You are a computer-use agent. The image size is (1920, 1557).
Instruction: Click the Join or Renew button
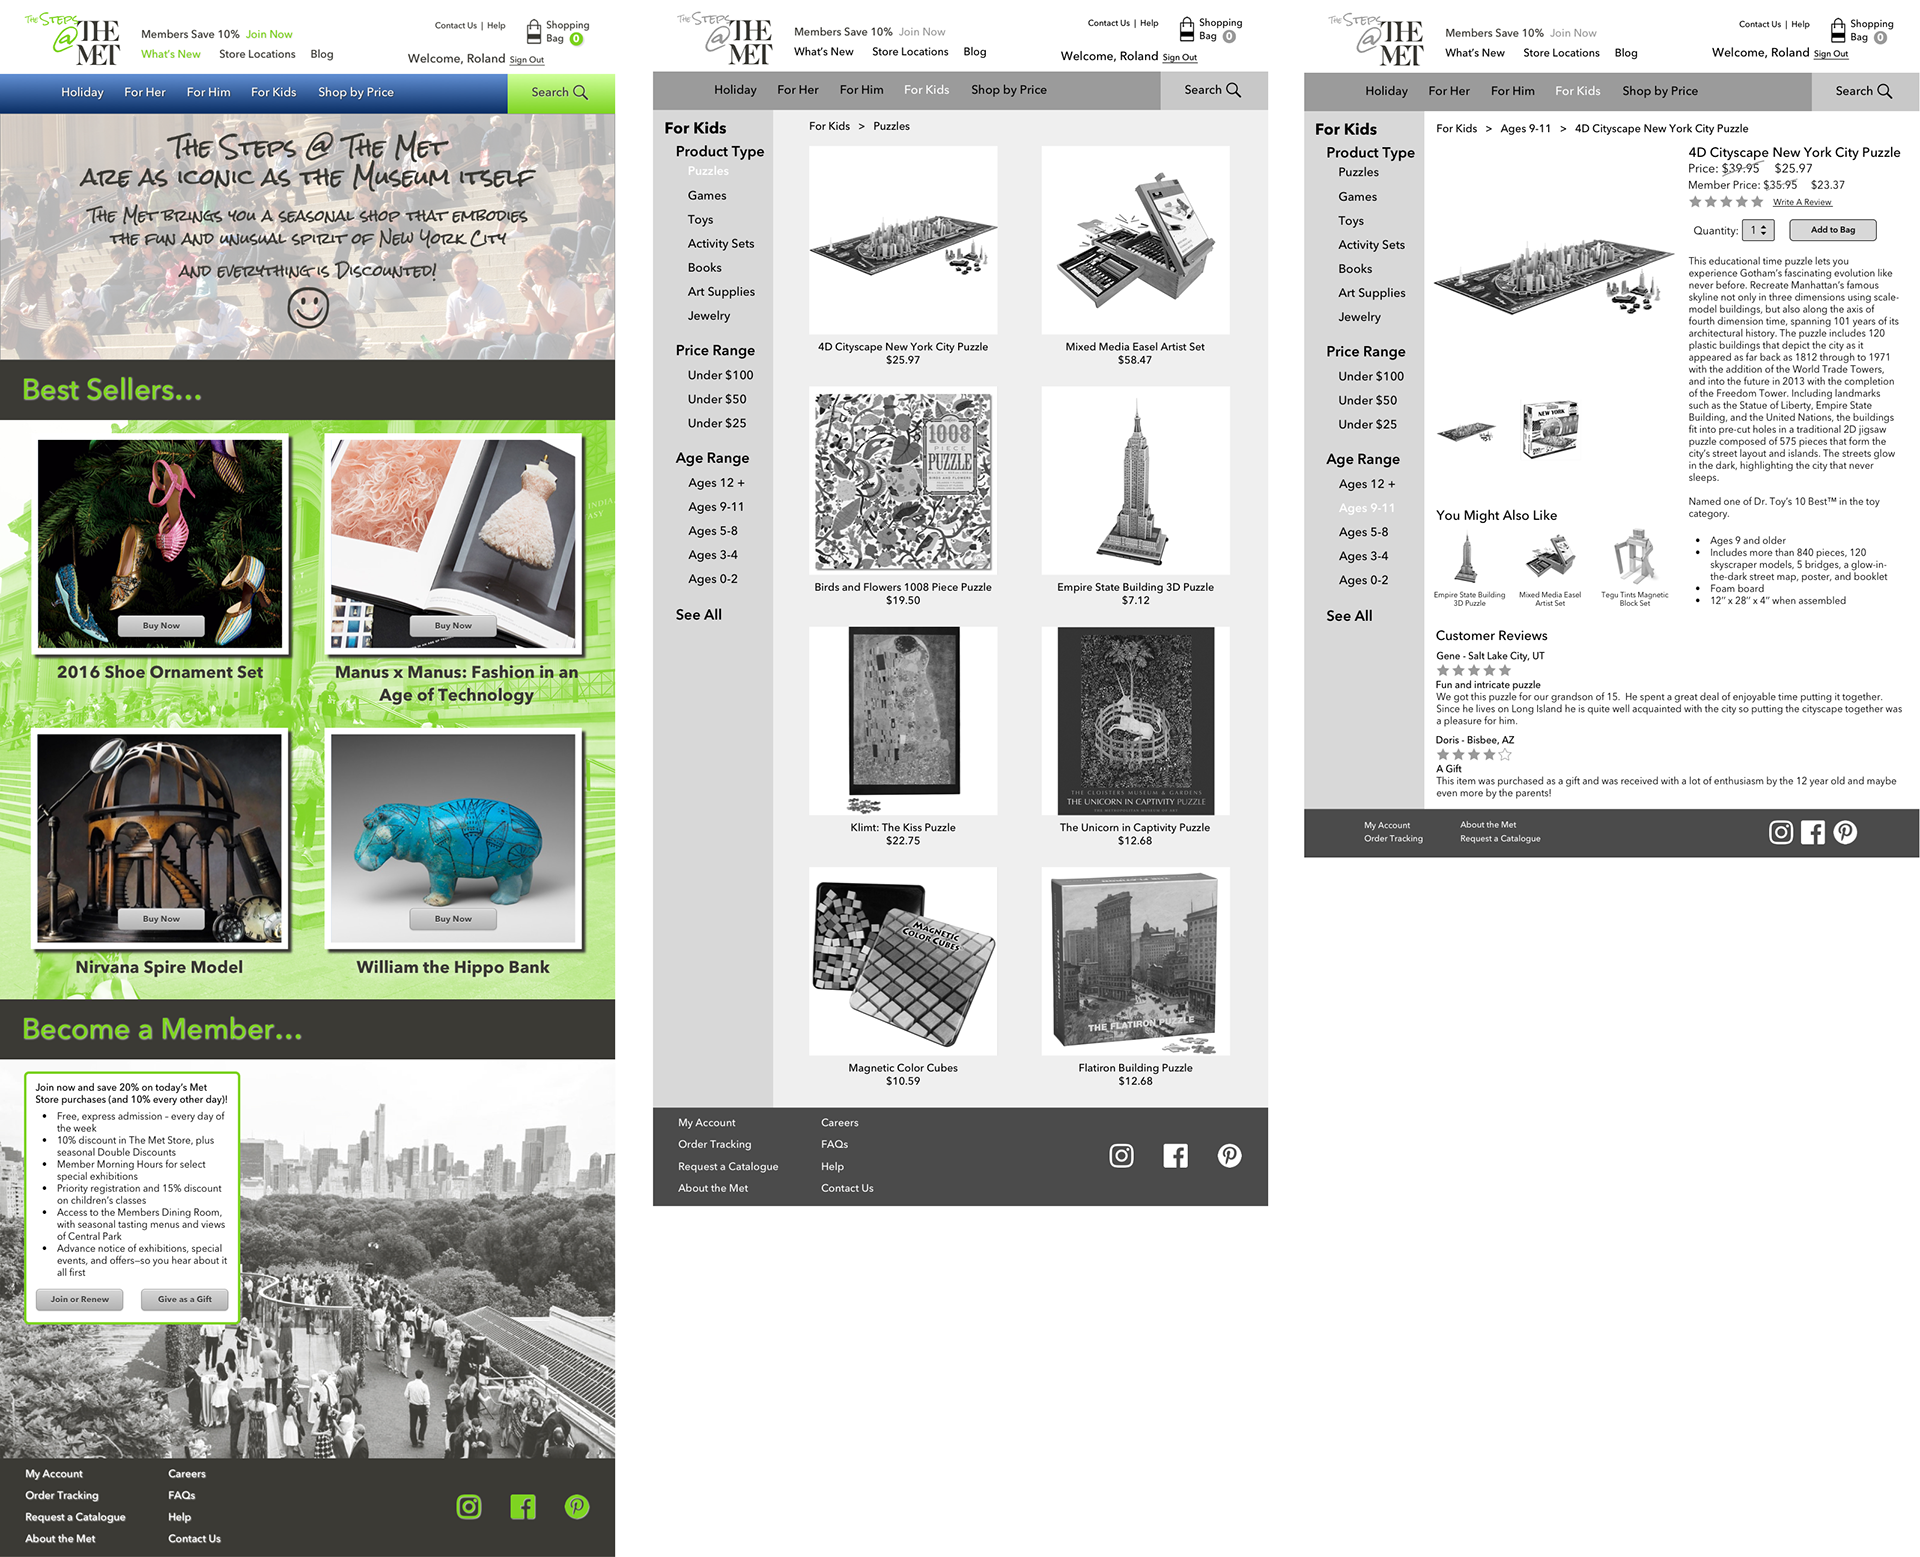[80, 1299]
